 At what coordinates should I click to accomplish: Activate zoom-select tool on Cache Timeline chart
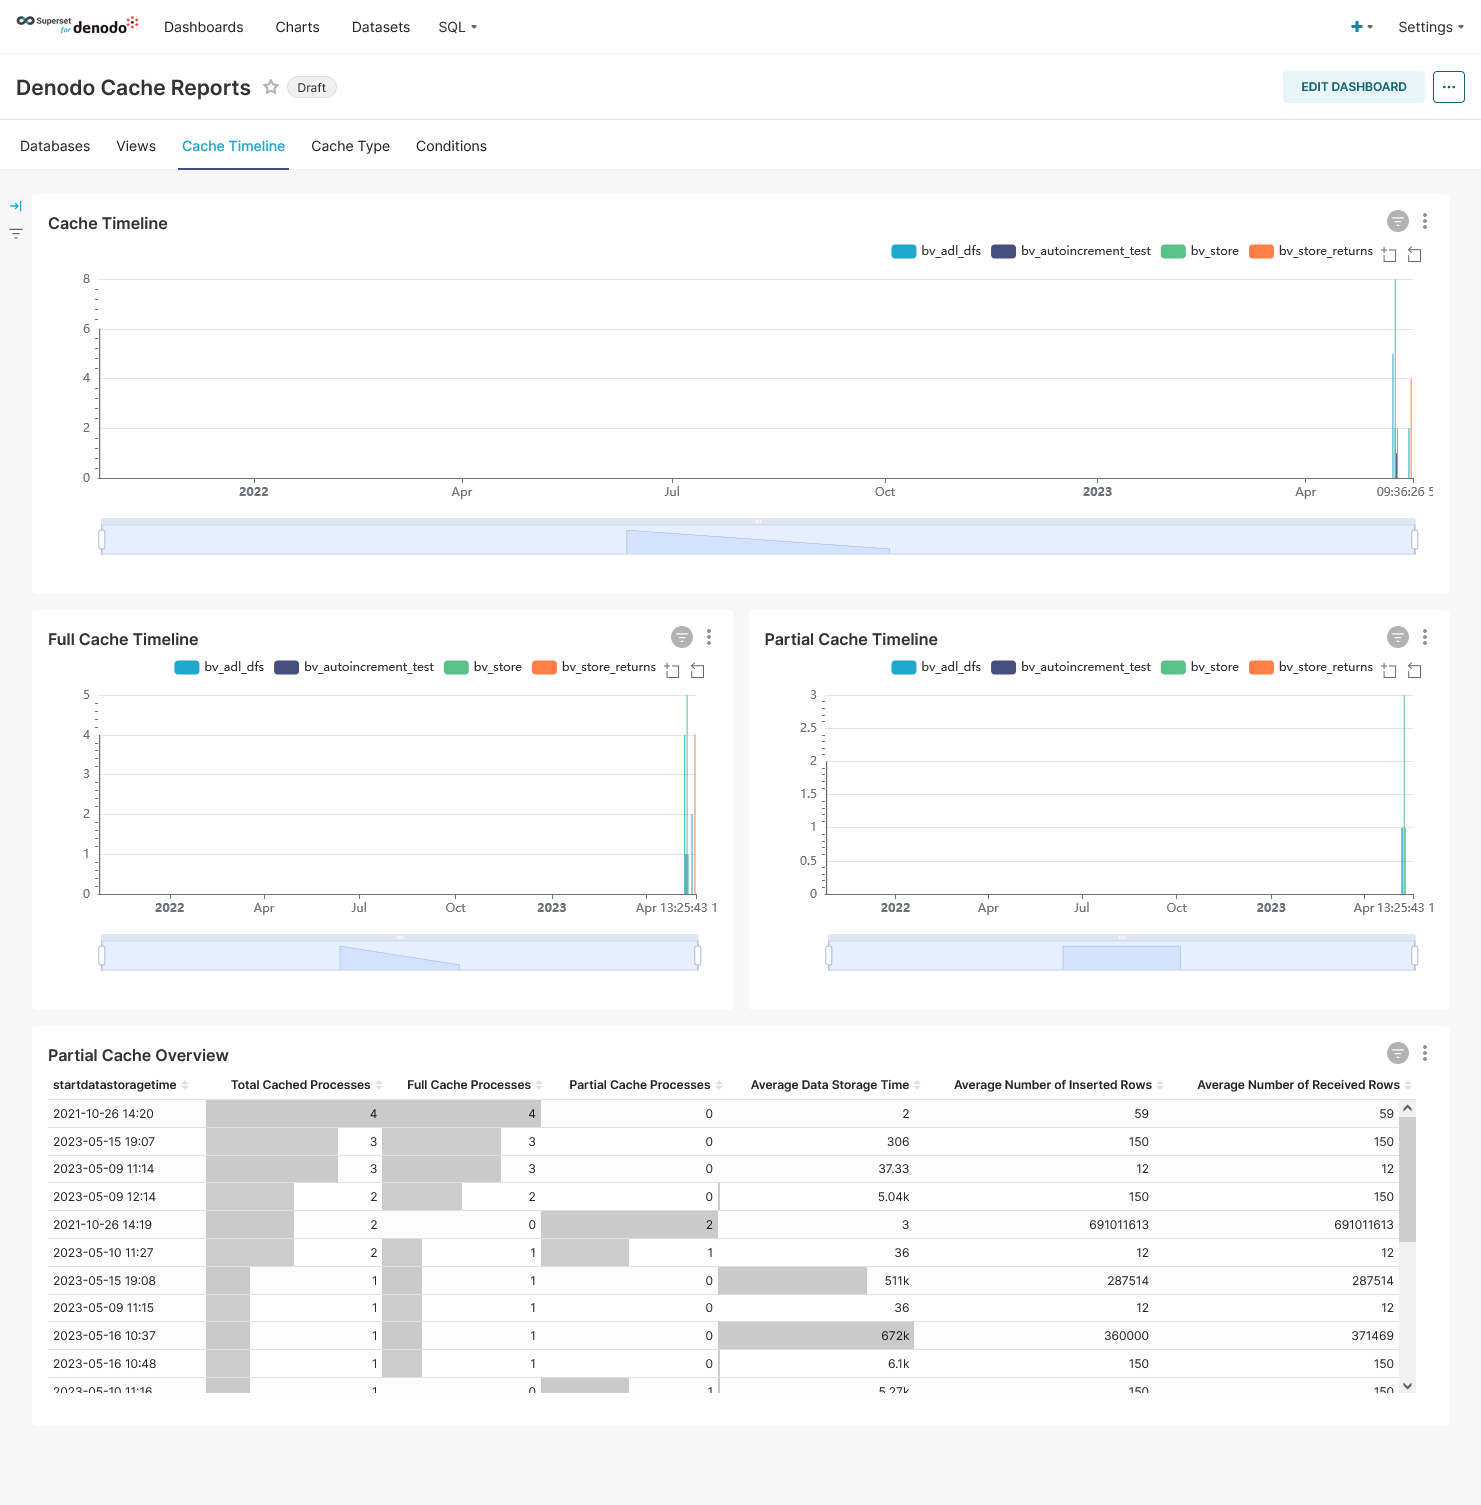[1389, 254]
